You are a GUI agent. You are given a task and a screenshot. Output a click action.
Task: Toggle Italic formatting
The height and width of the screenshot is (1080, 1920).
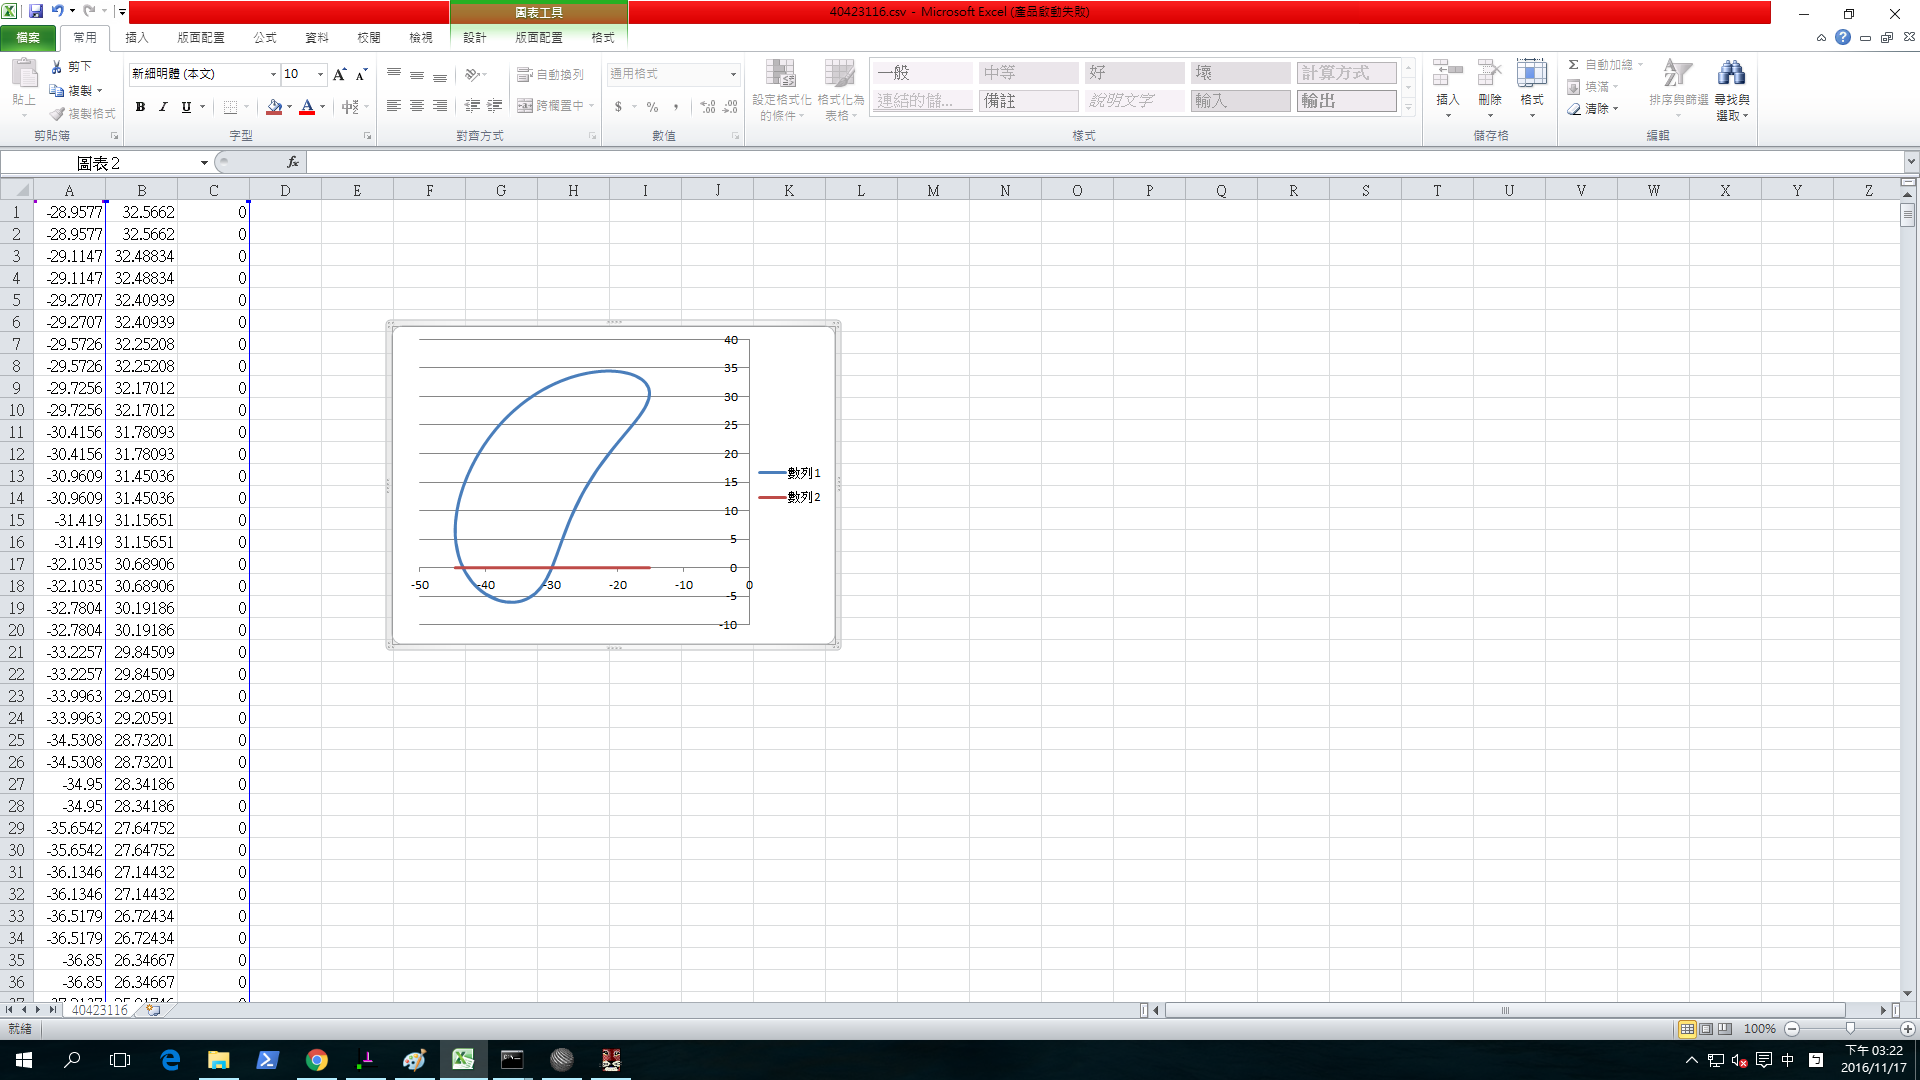click(163, 107)
